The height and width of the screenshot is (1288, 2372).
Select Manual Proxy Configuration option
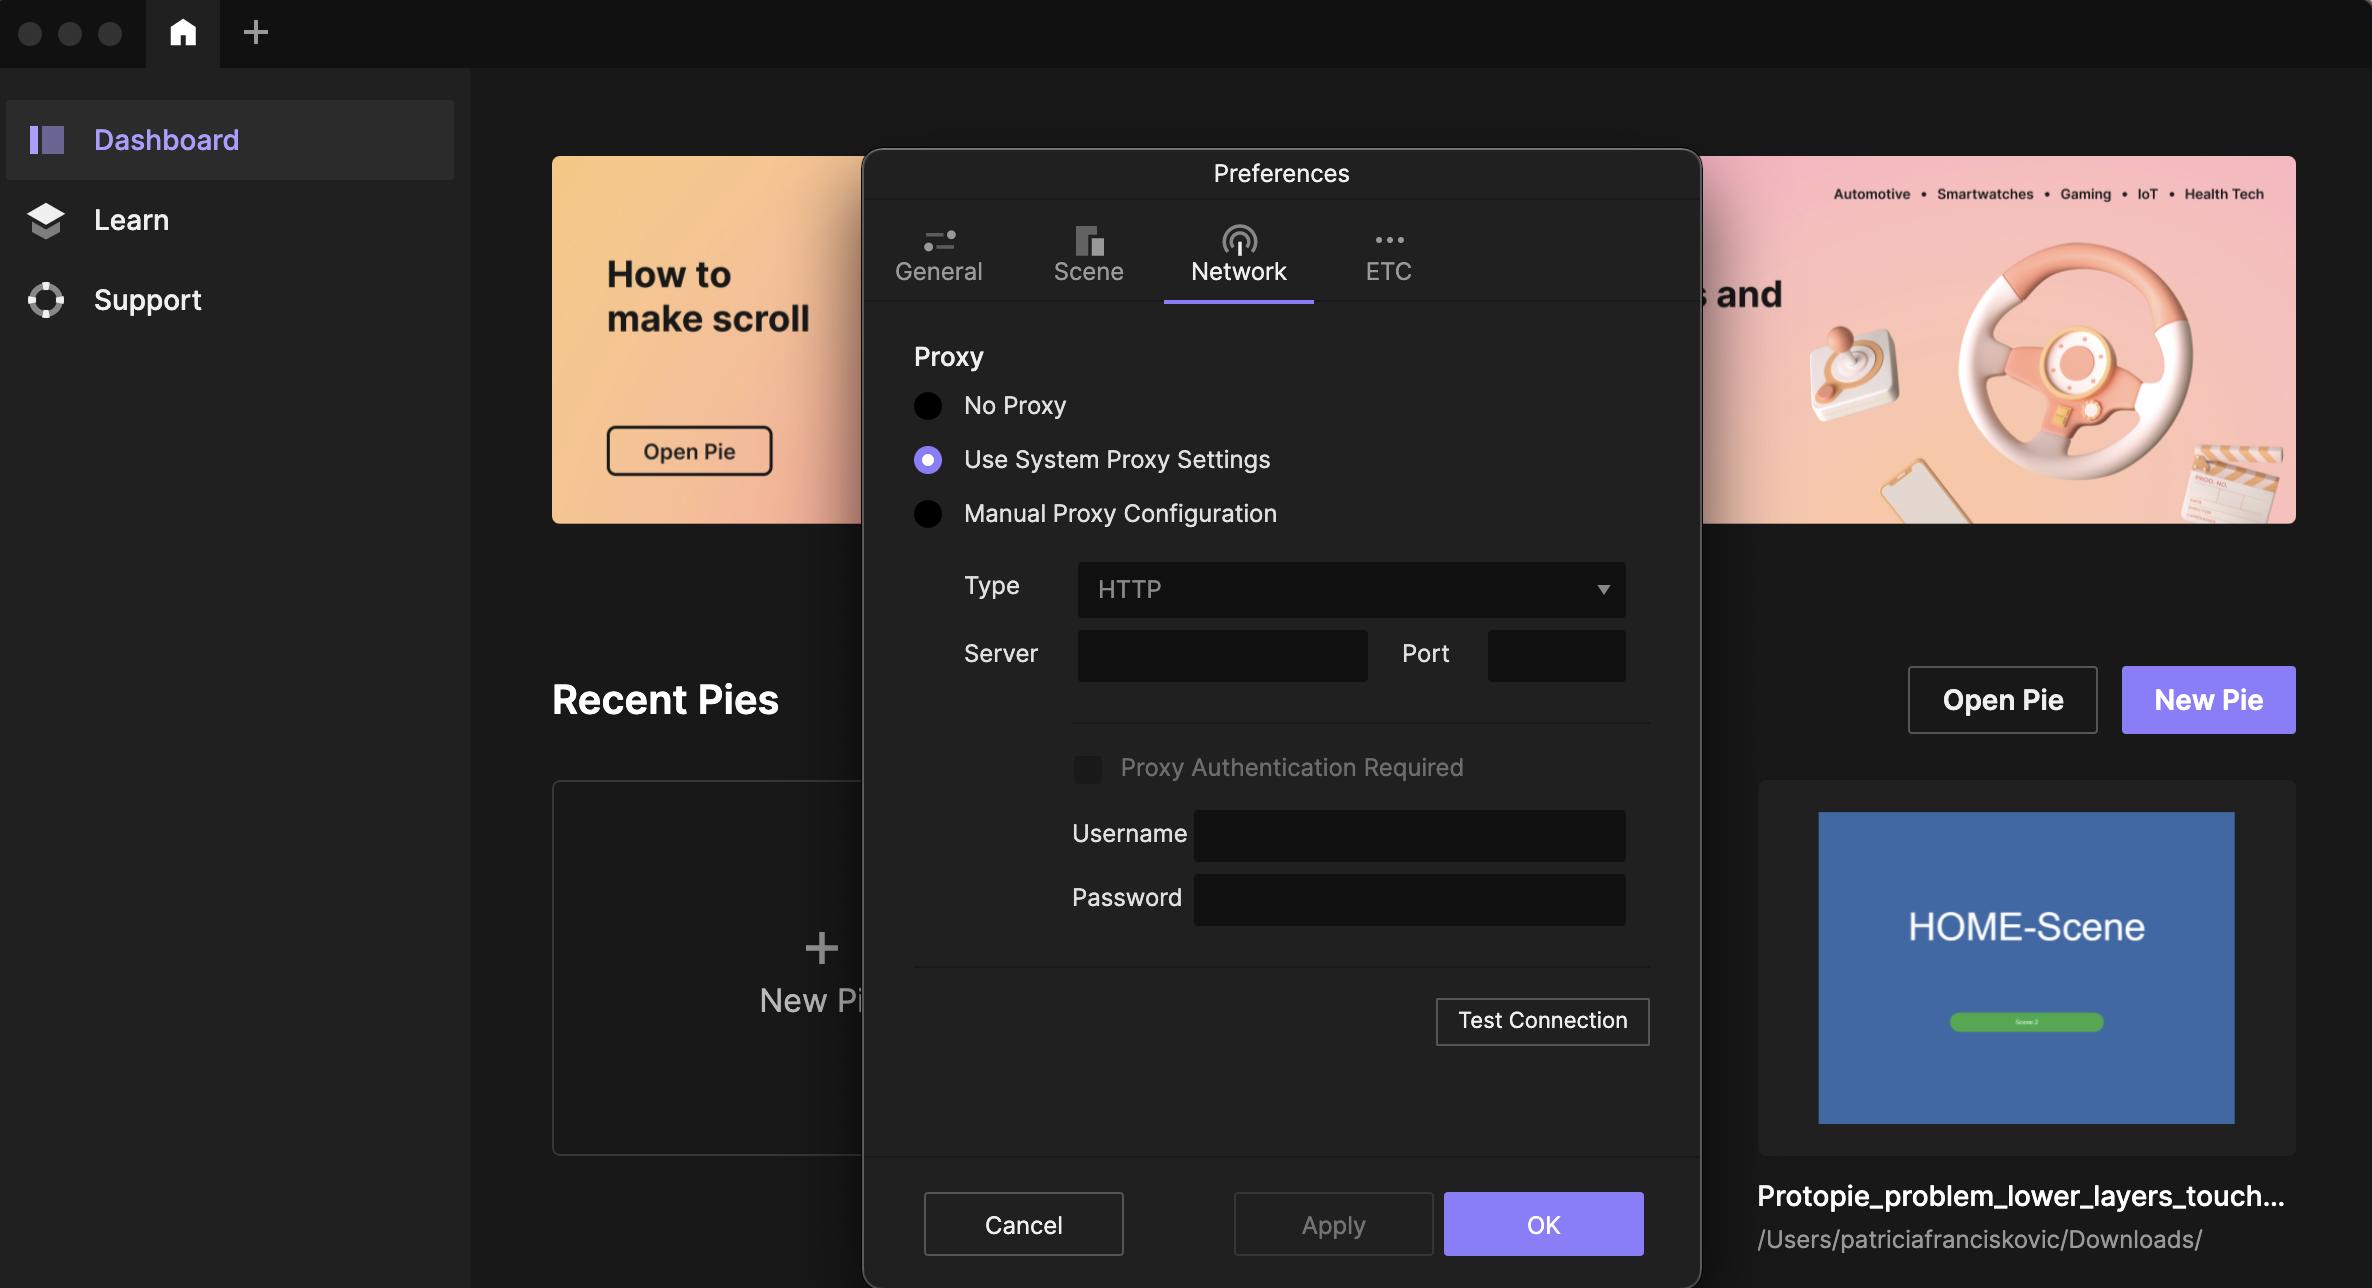tap(928, 514)
